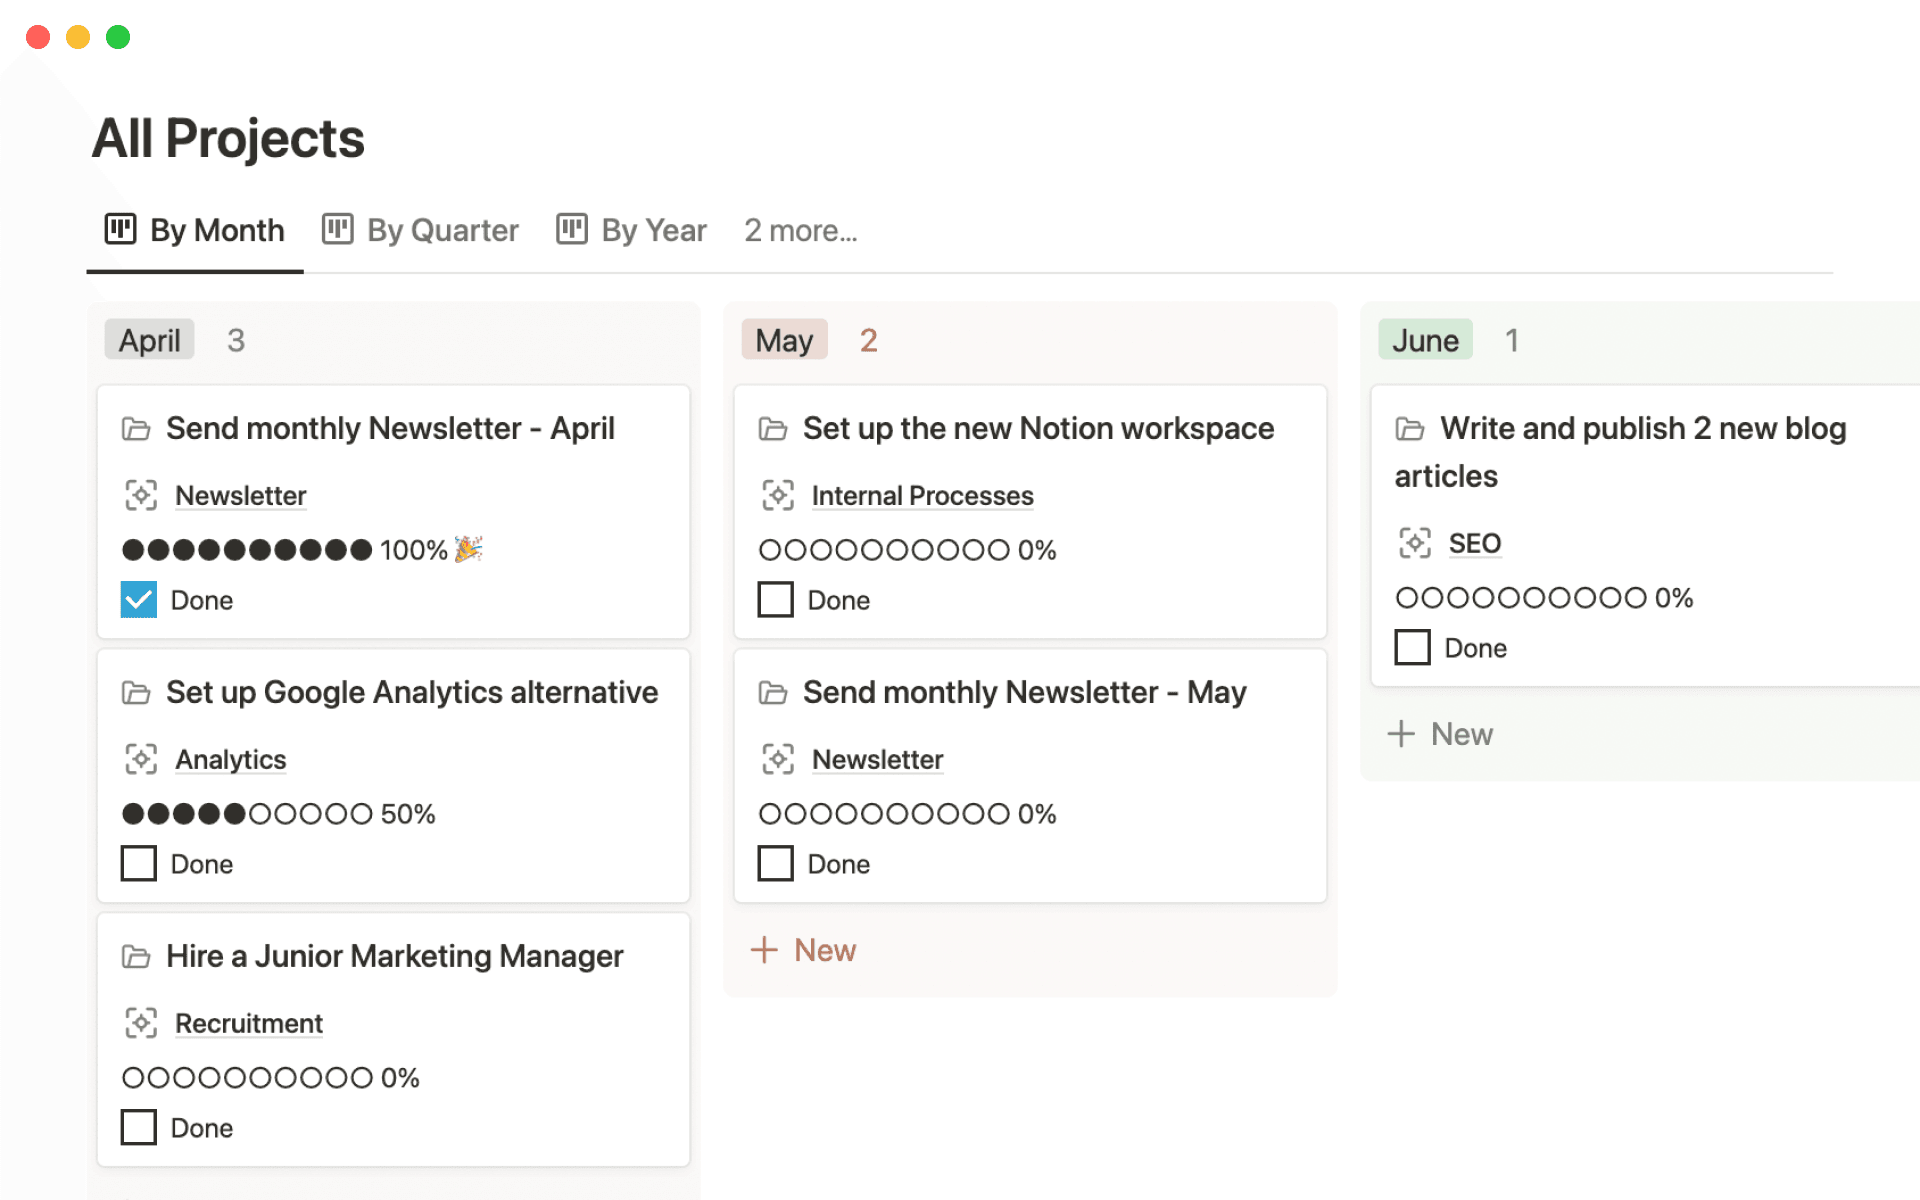This screenshot has height=1200, width=1920.
Task: Uncheck Done on Send monthly Newsletter - April
Action: [x=139, y=600]
